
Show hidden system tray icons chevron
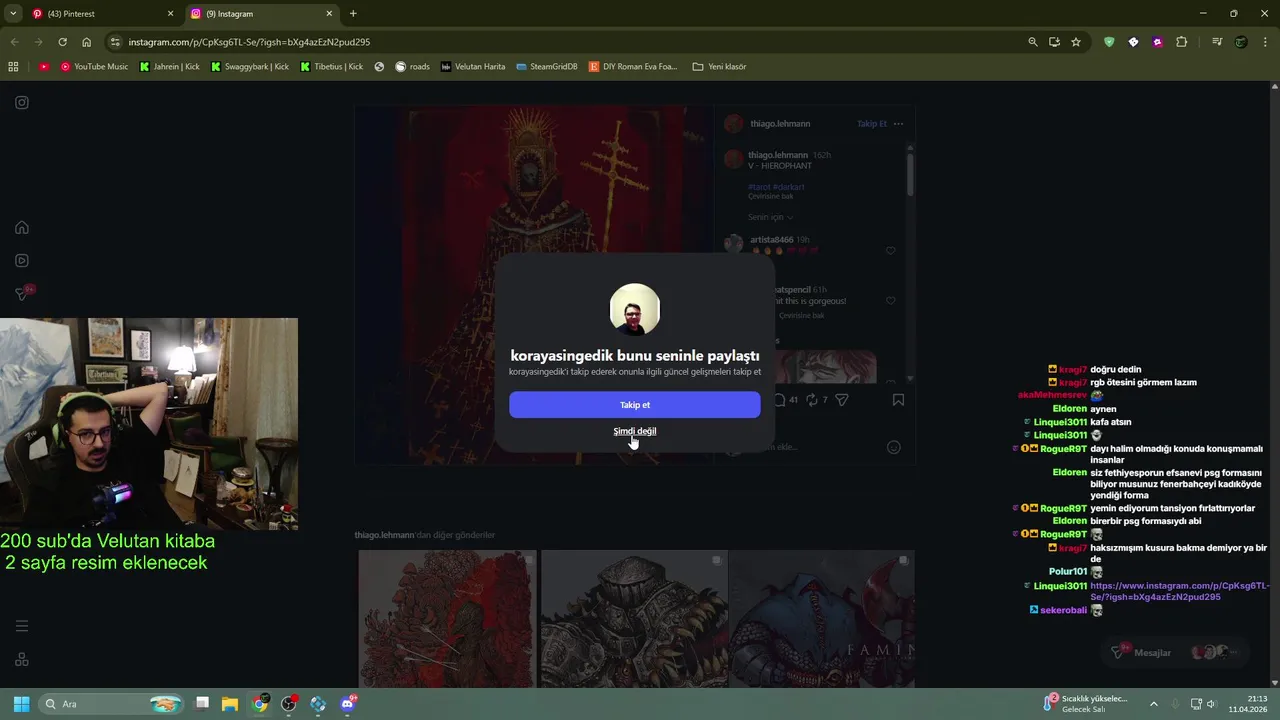pos(1153,704)
